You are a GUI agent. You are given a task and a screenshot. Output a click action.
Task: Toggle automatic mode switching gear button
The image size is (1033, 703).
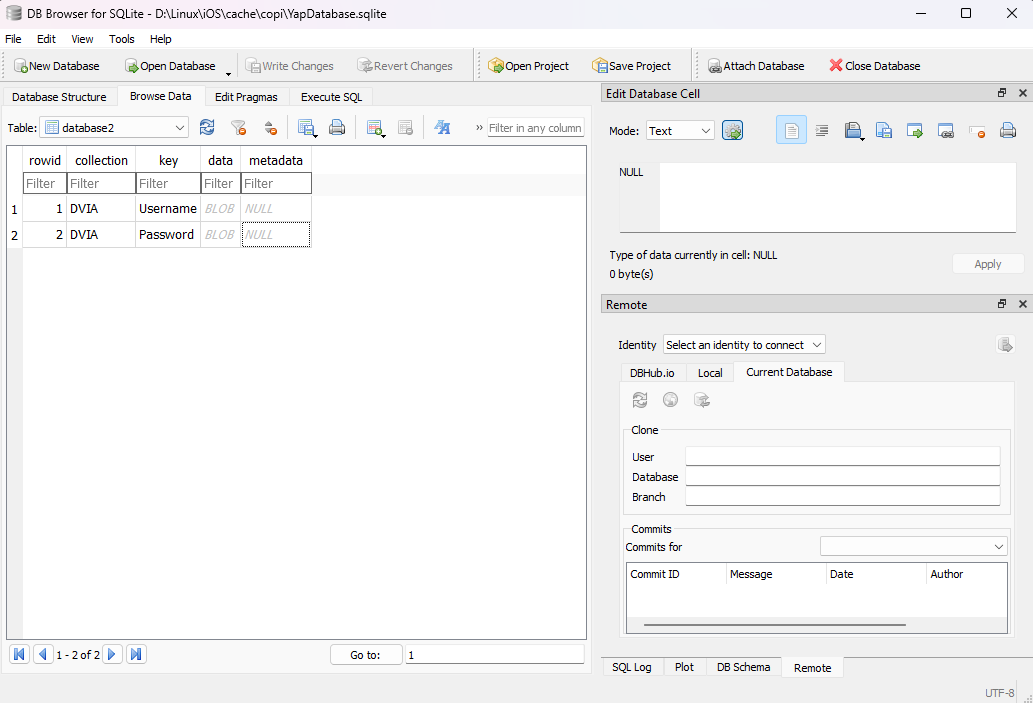point(732,130)
